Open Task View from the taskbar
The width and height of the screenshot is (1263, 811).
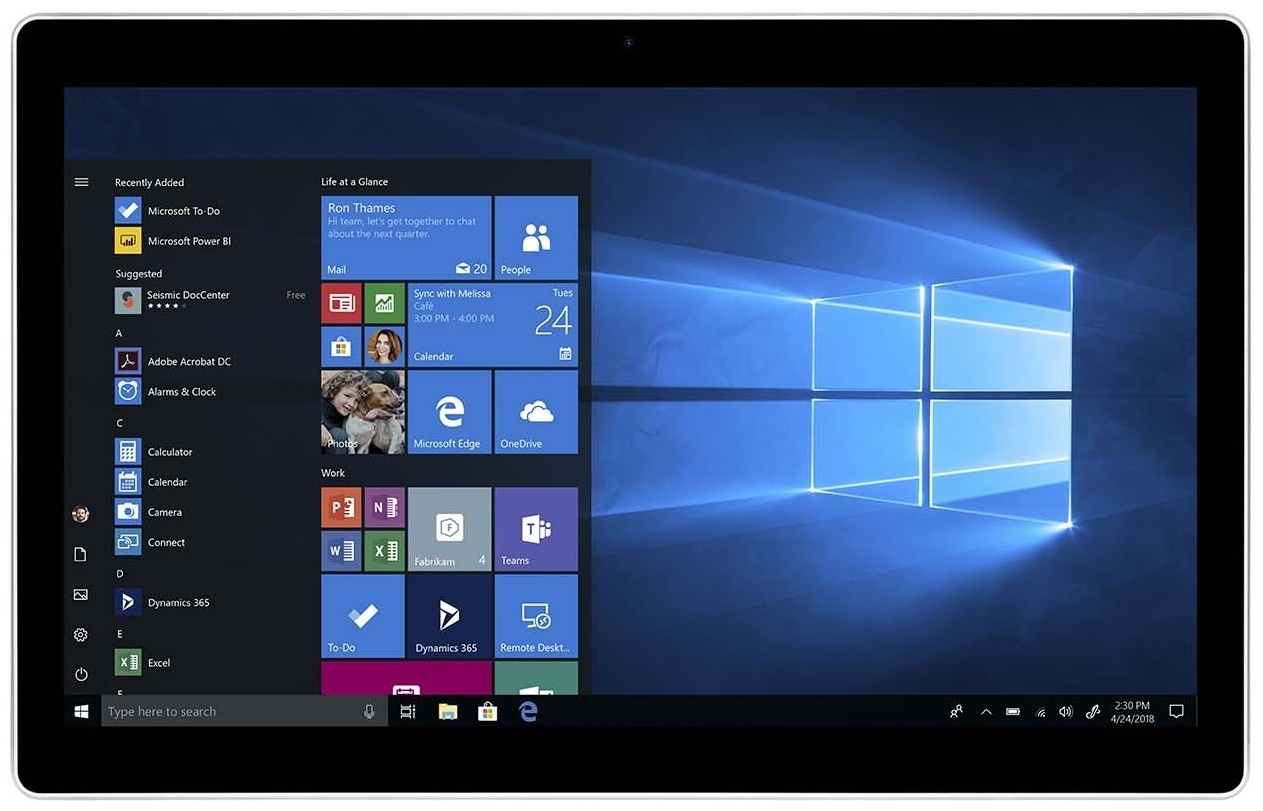pyautogui.click(x=407, y=712)
